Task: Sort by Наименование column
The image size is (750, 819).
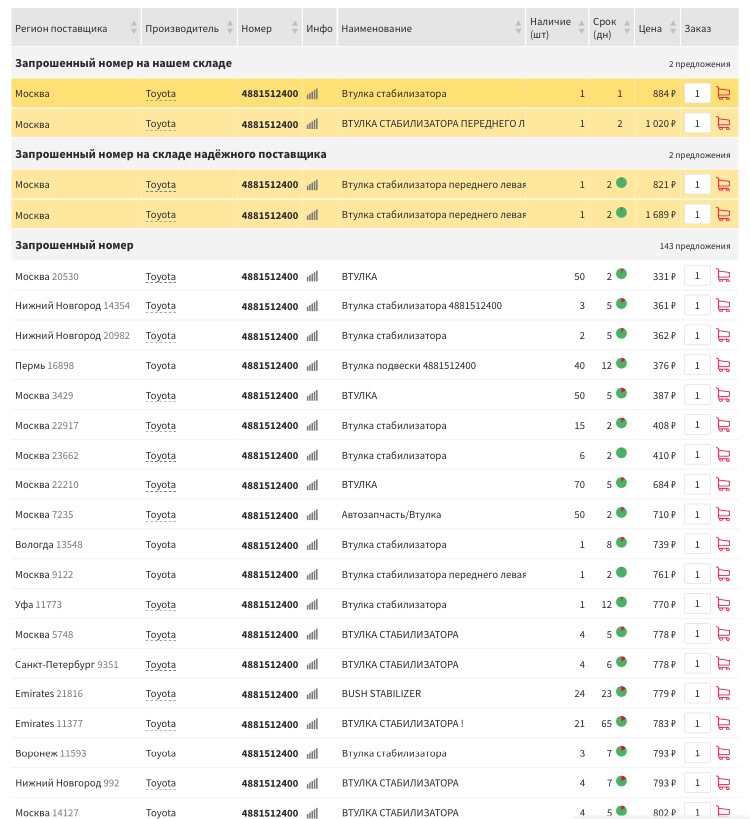Action: pyautogui.click(x=518, y=28)
